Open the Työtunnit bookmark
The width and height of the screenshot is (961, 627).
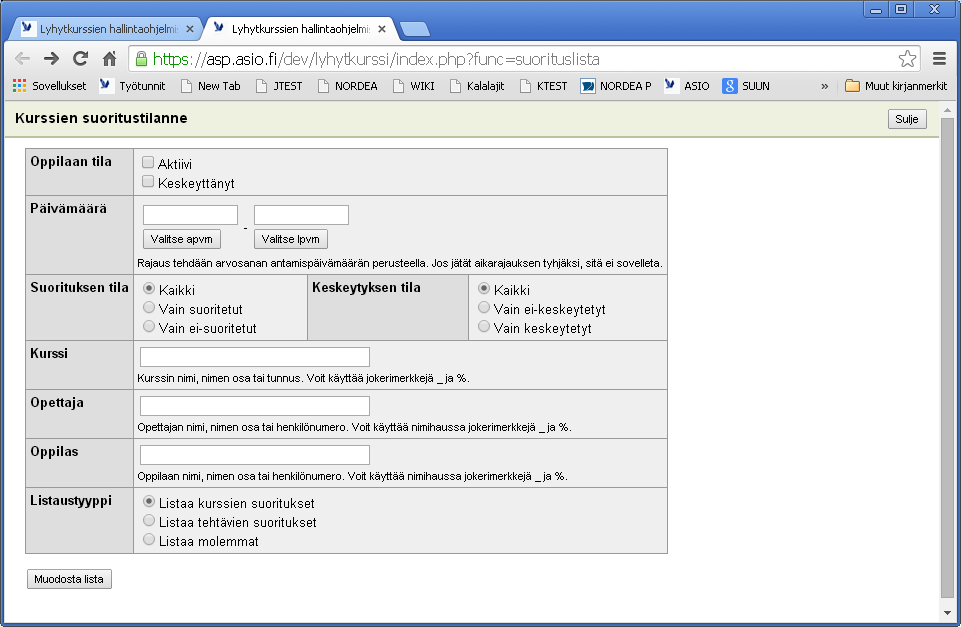pyautogui.click(x=132, y=86)
